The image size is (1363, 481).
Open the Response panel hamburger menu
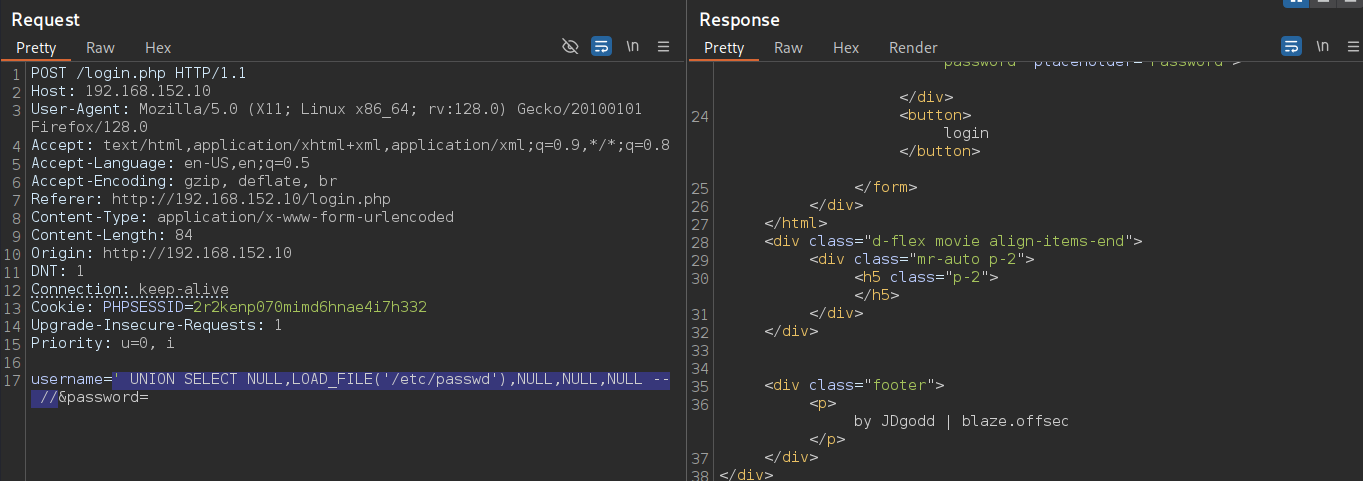pos(1351,47)
